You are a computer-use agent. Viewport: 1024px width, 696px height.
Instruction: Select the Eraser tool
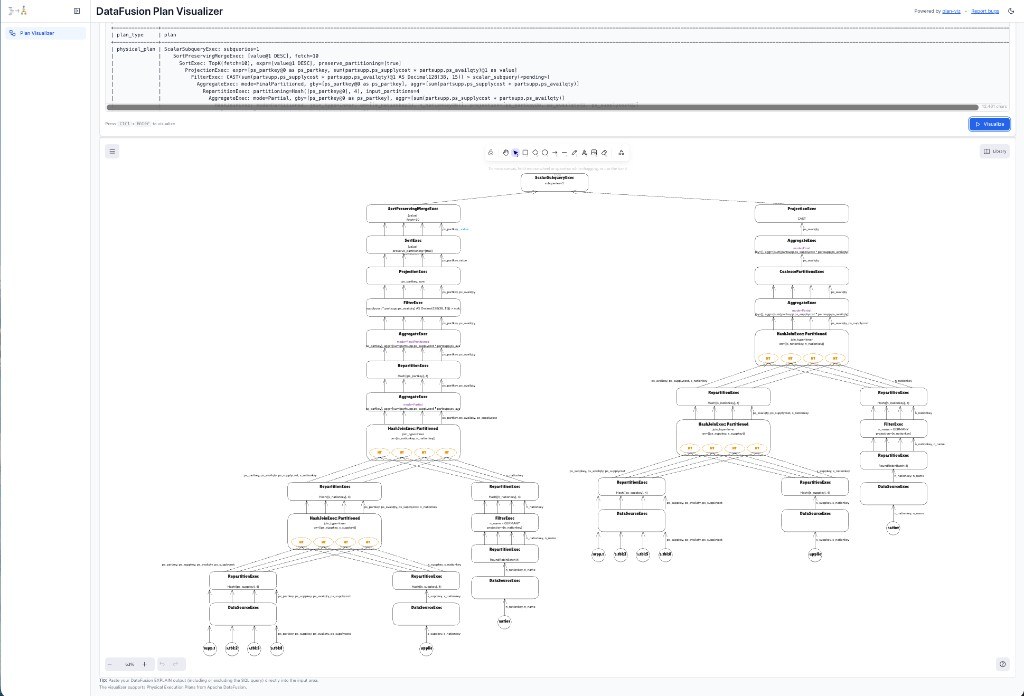(x=604, y=153)
